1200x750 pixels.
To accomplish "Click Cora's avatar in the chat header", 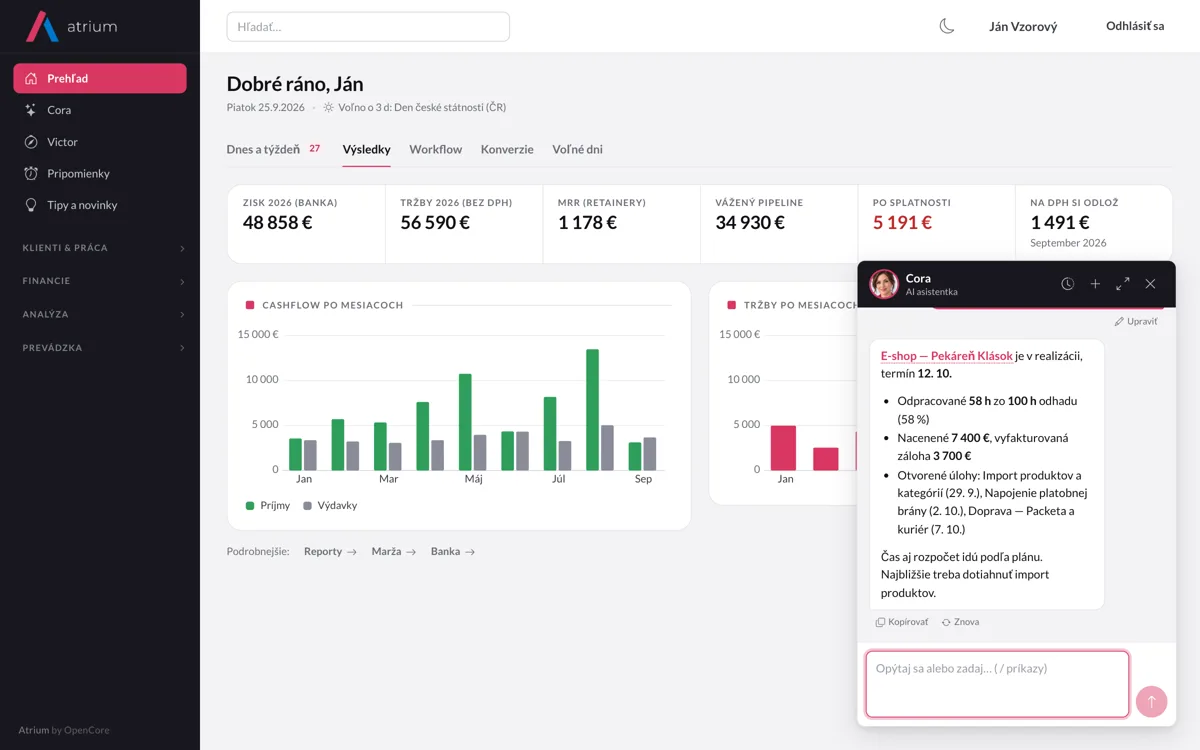I will coord(884,284).
